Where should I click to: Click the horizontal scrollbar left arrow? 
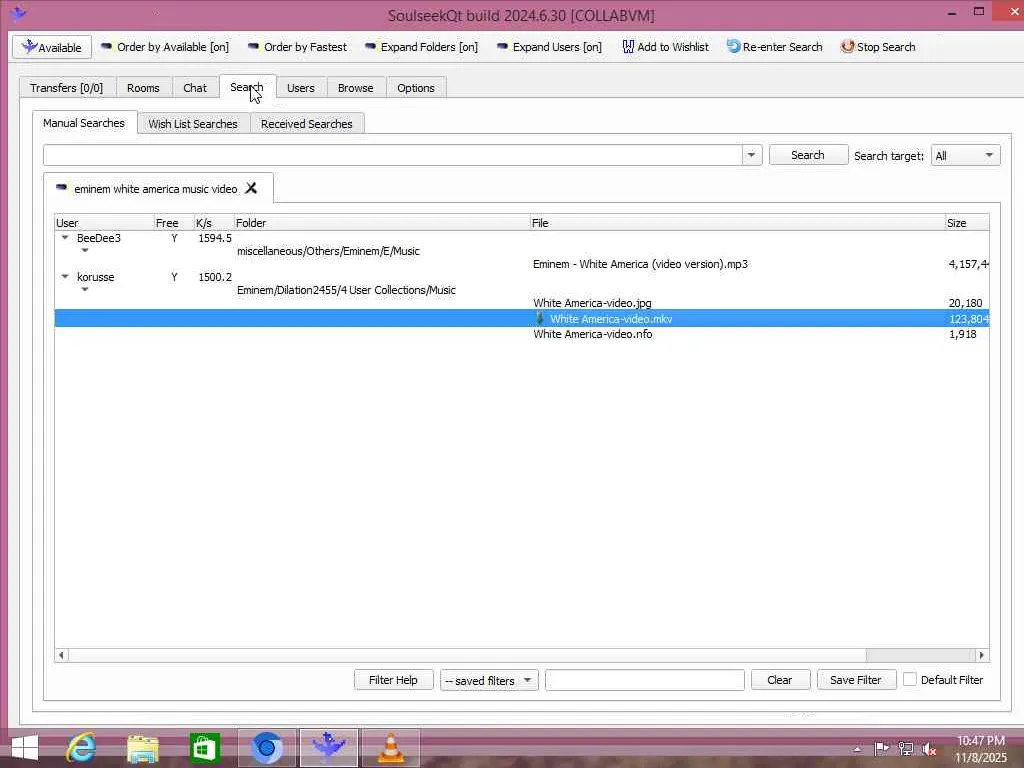tap(61, 655)
